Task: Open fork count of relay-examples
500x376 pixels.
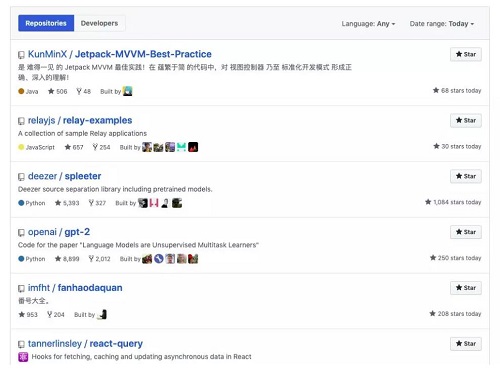Action: pyautogui.click(x=101, y=147)
